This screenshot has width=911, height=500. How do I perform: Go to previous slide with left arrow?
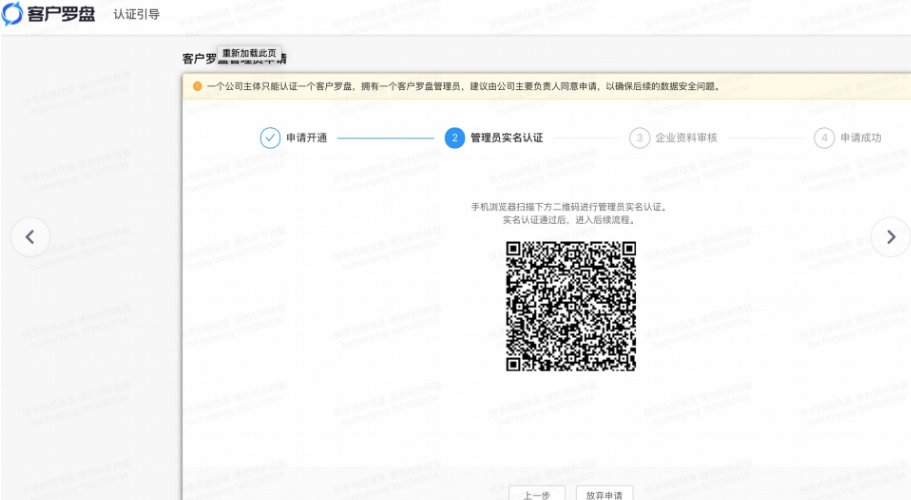(30, 237)
